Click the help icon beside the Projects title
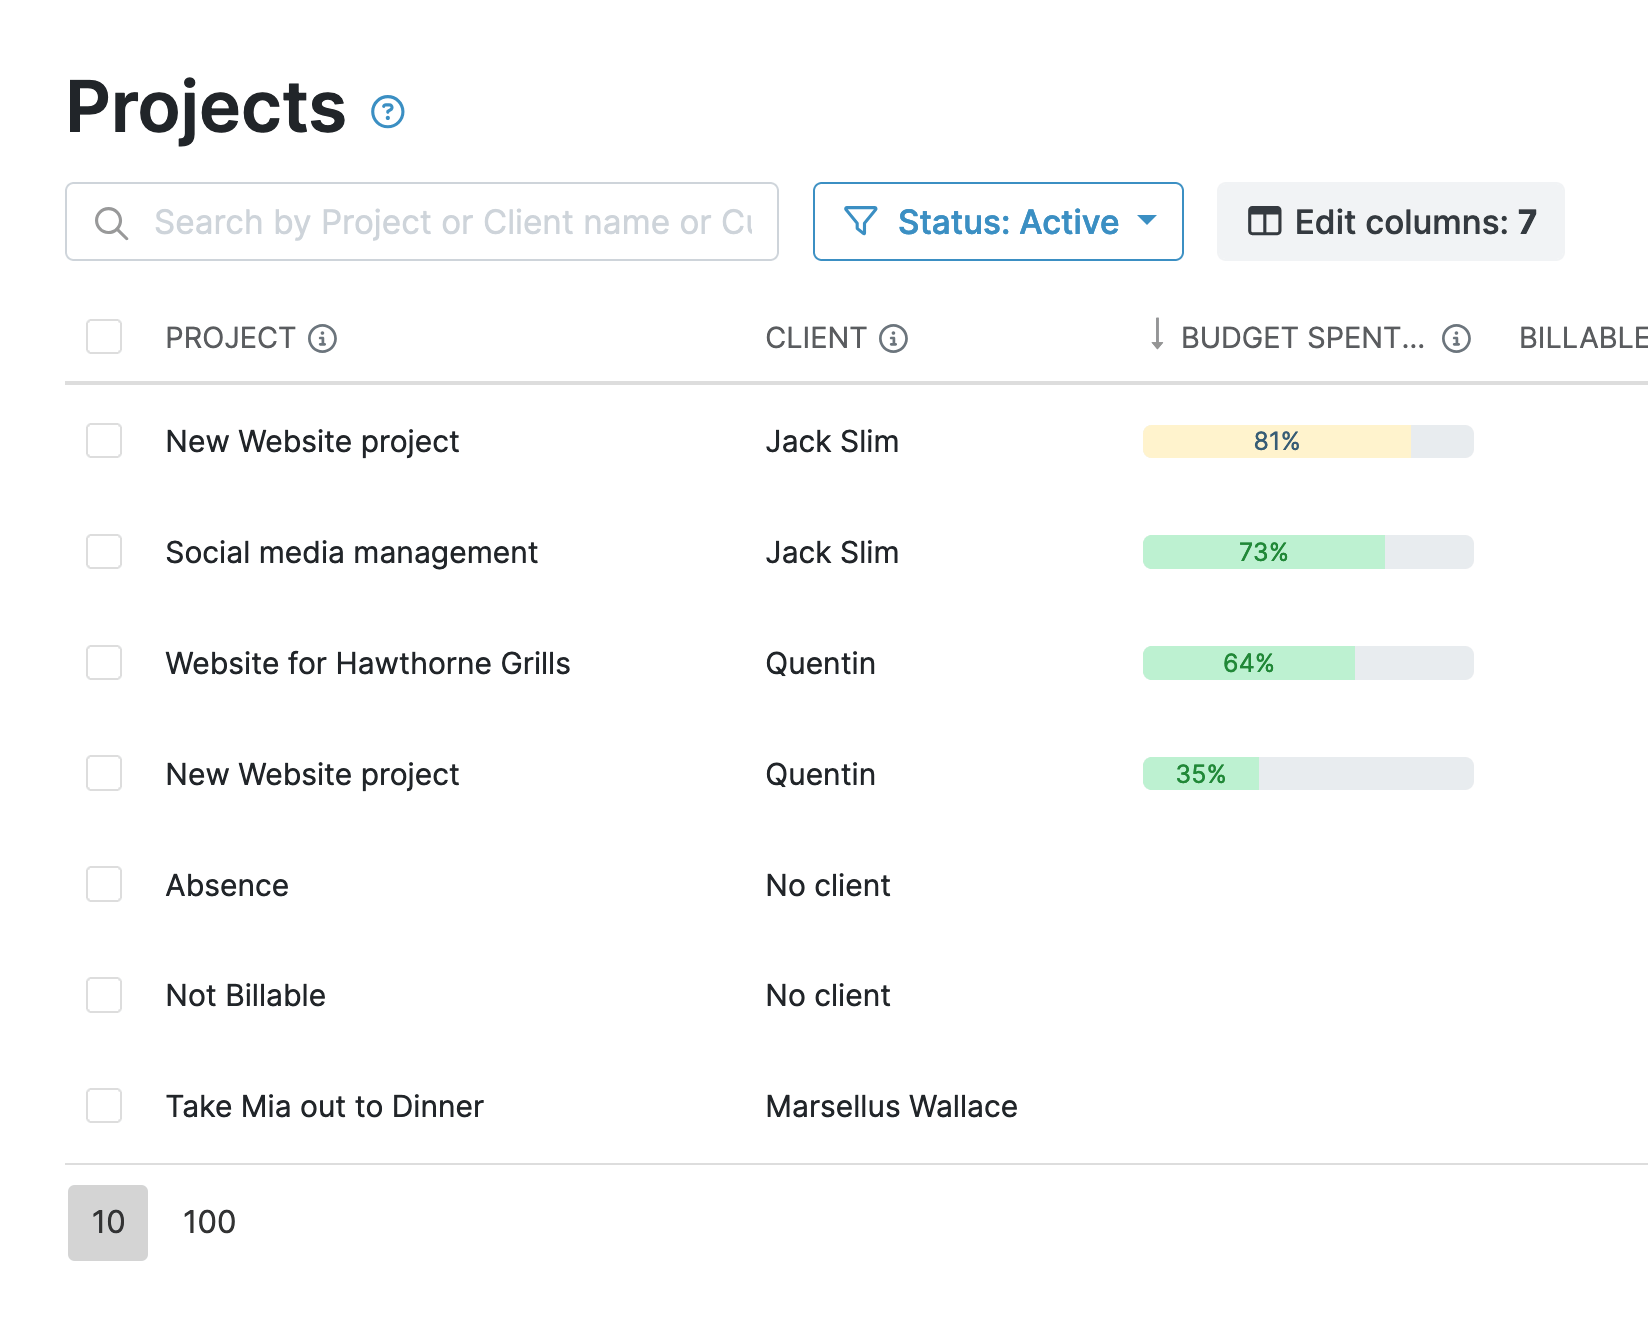The image size is (1648, 1322). [387, 112]
